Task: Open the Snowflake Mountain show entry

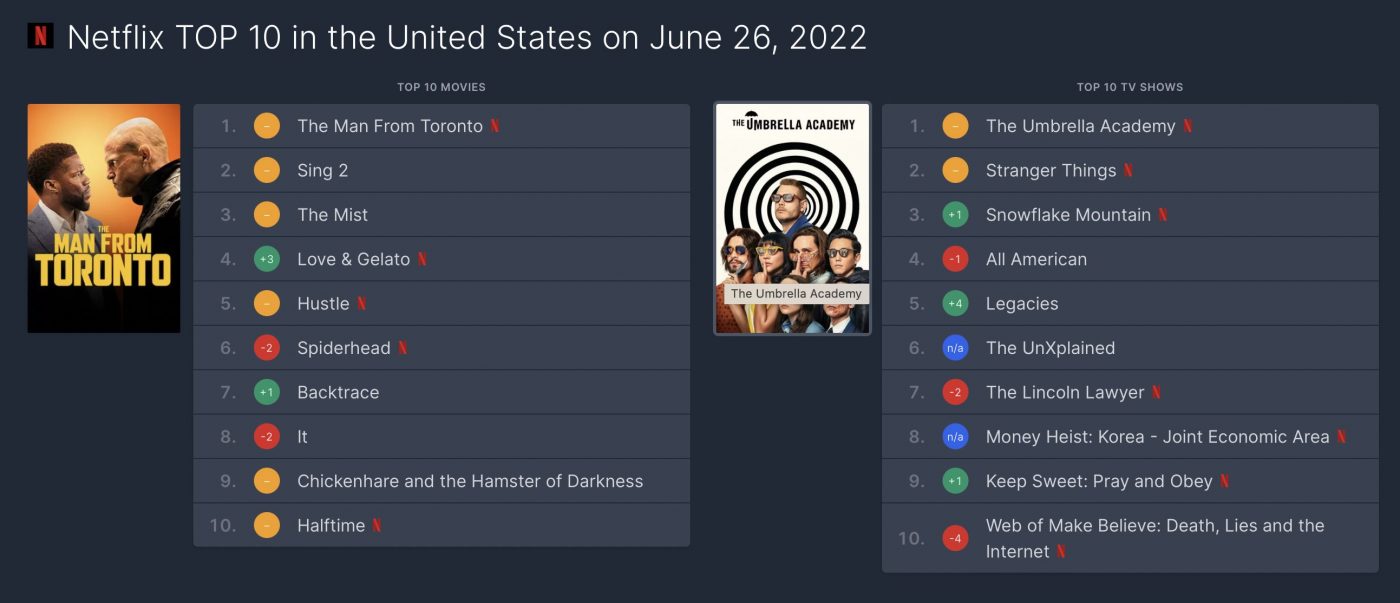Action: (x=1130, y=215)
